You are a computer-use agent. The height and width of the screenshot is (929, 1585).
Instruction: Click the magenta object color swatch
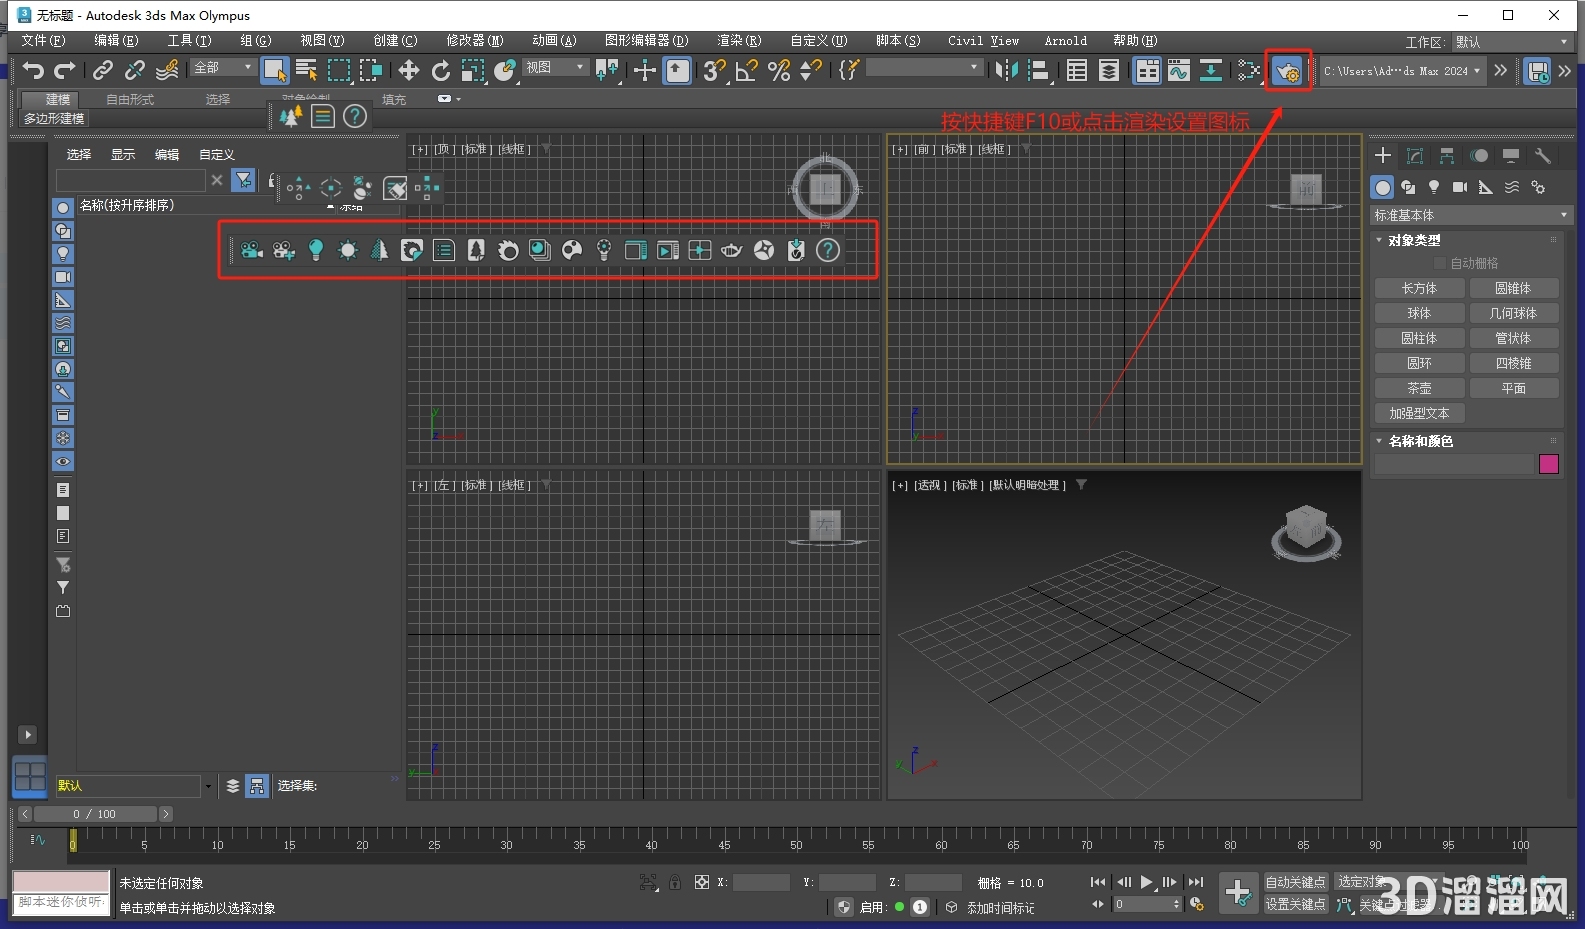(1548, 464)
